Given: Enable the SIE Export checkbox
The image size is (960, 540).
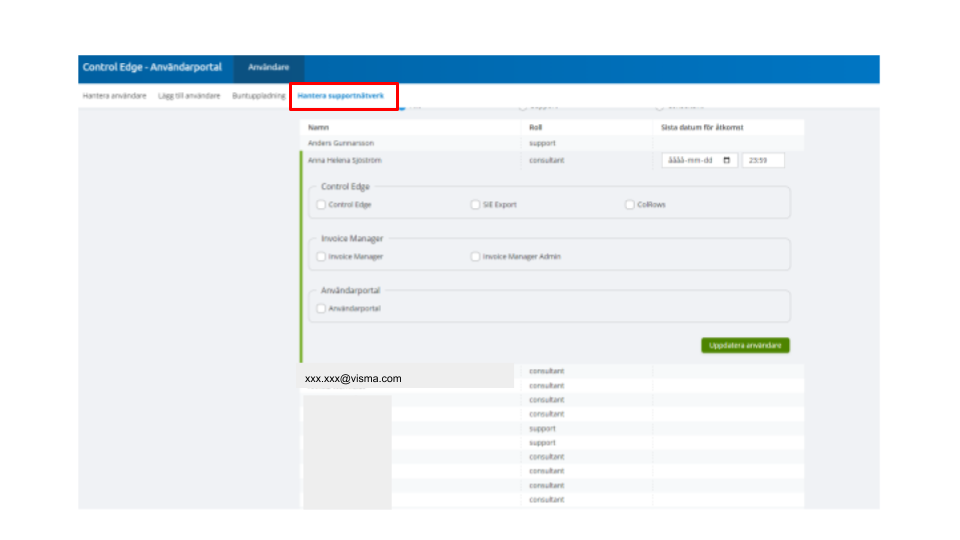Looking at the screenshot, I should click(x=475, y=204).
